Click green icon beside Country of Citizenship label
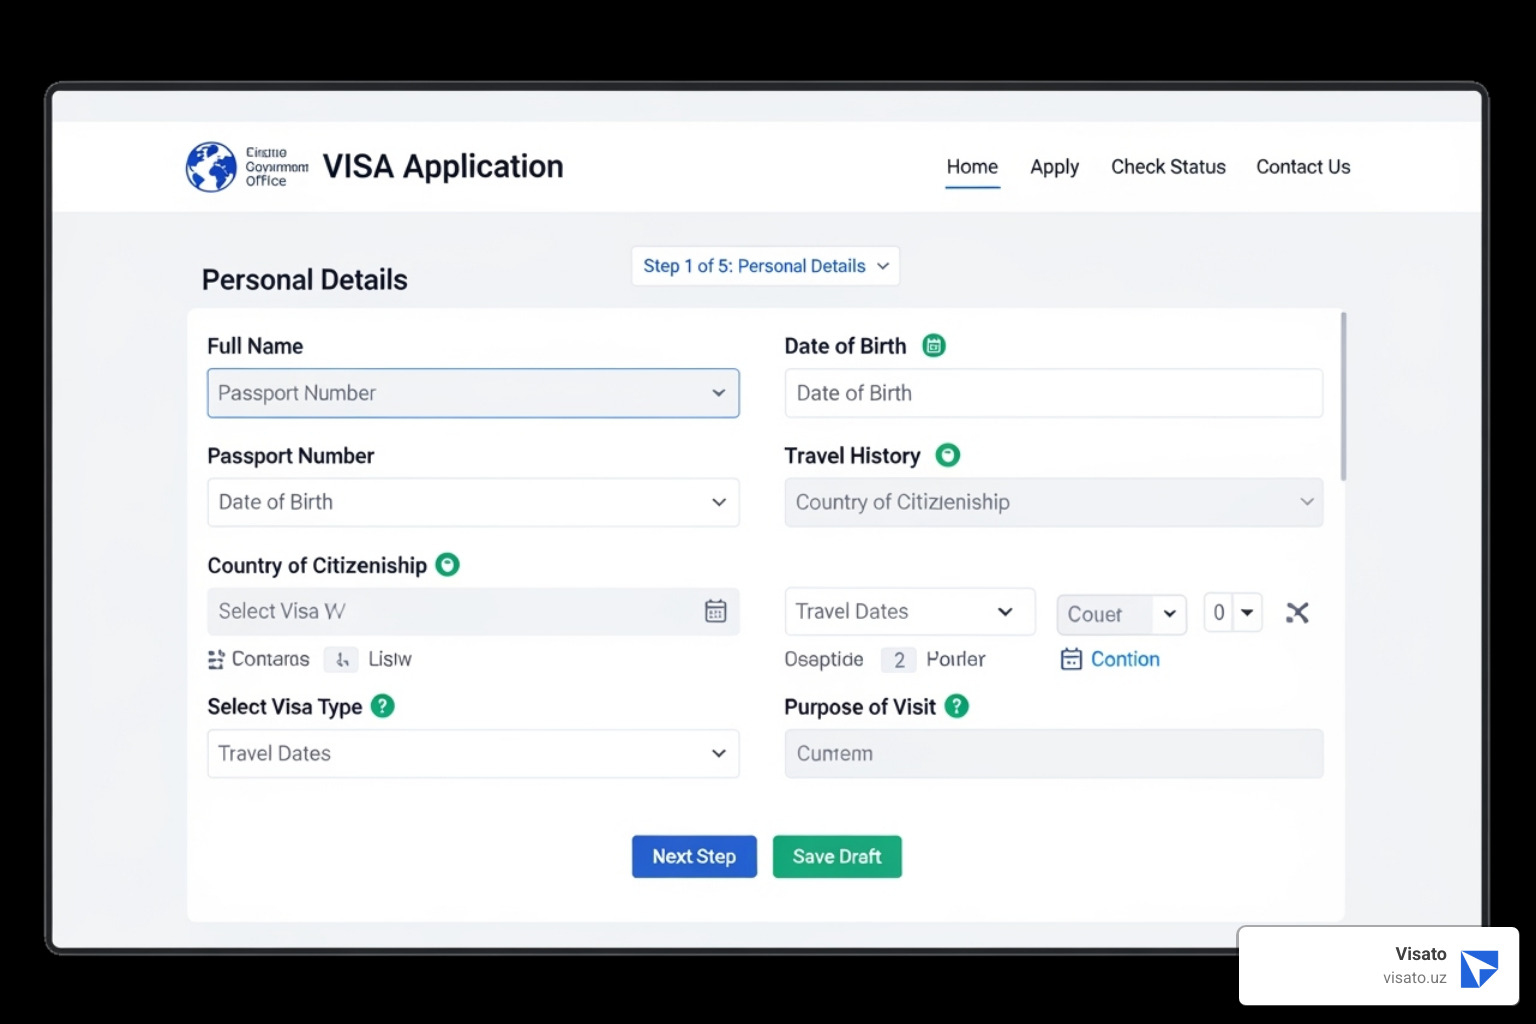 [x=448, y=565]
